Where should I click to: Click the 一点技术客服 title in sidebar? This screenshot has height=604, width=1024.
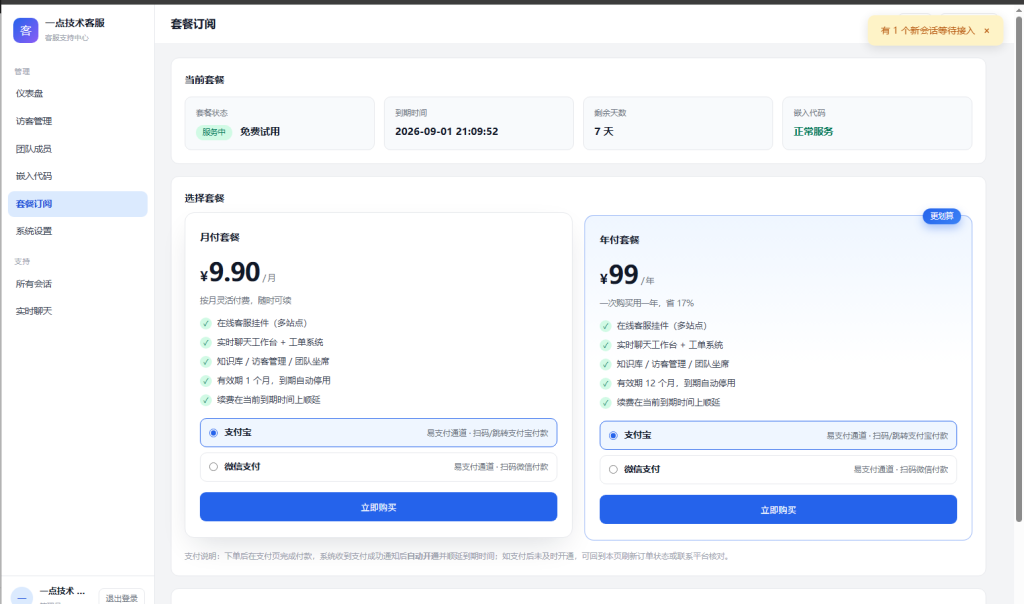(74, 23)
